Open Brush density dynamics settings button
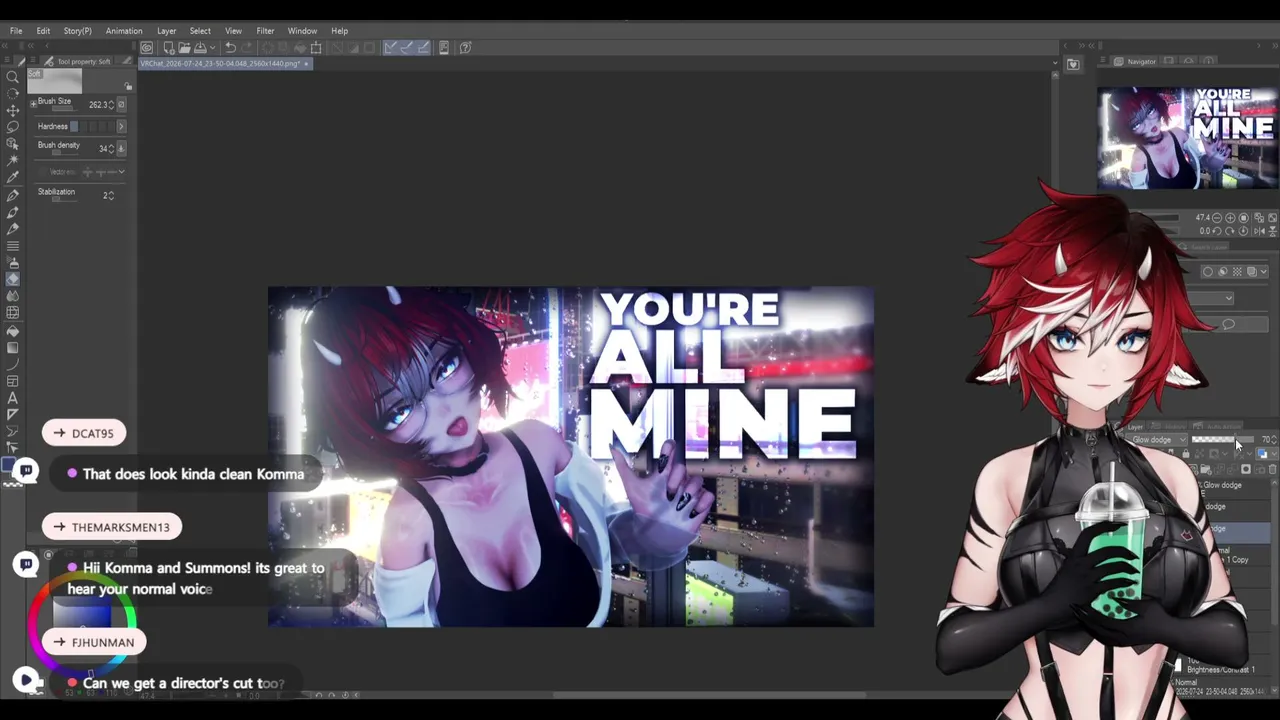The image size is (1280, 720). (122, 149)
